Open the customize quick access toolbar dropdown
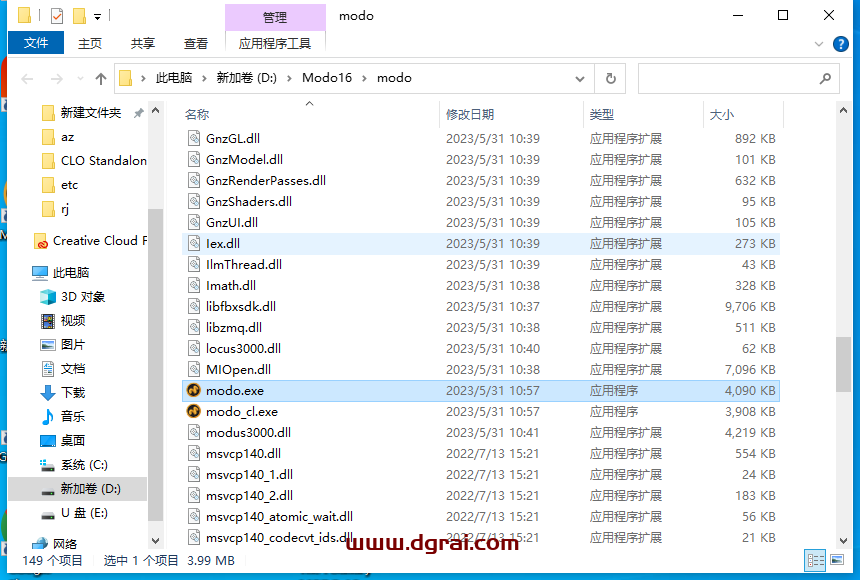Image resolution: width=860 pixels, height=580 pixels. point(97,17)
